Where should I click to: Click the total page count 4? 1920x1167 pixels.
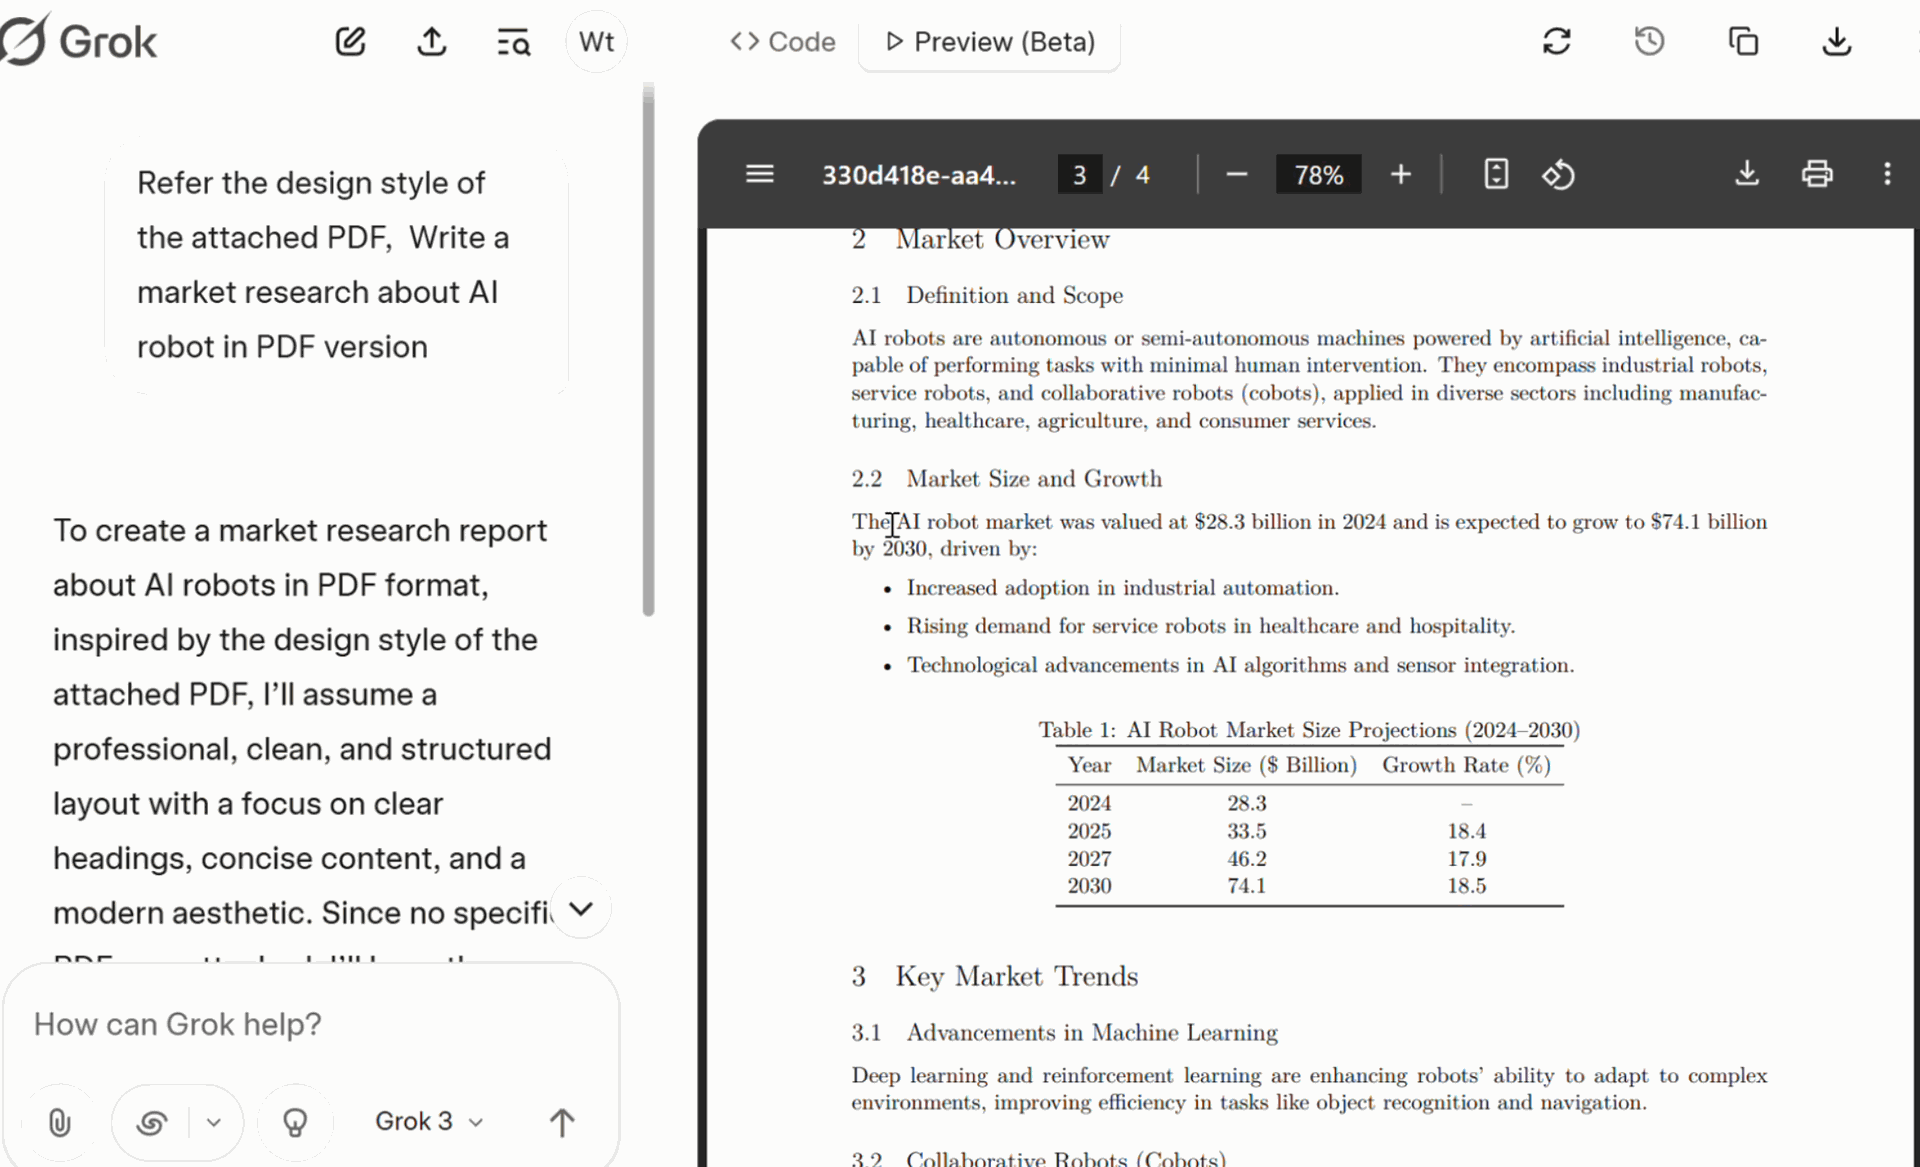click(1143, 175)
